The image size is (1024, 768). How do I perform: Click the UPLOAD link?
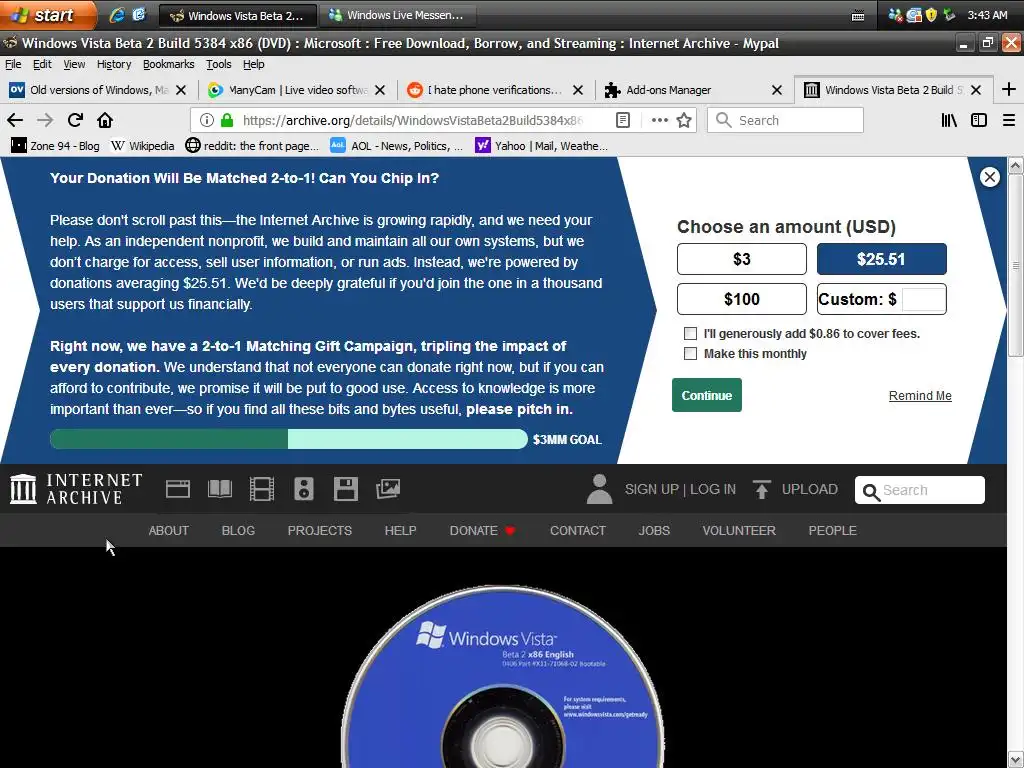tap(809, 489)
